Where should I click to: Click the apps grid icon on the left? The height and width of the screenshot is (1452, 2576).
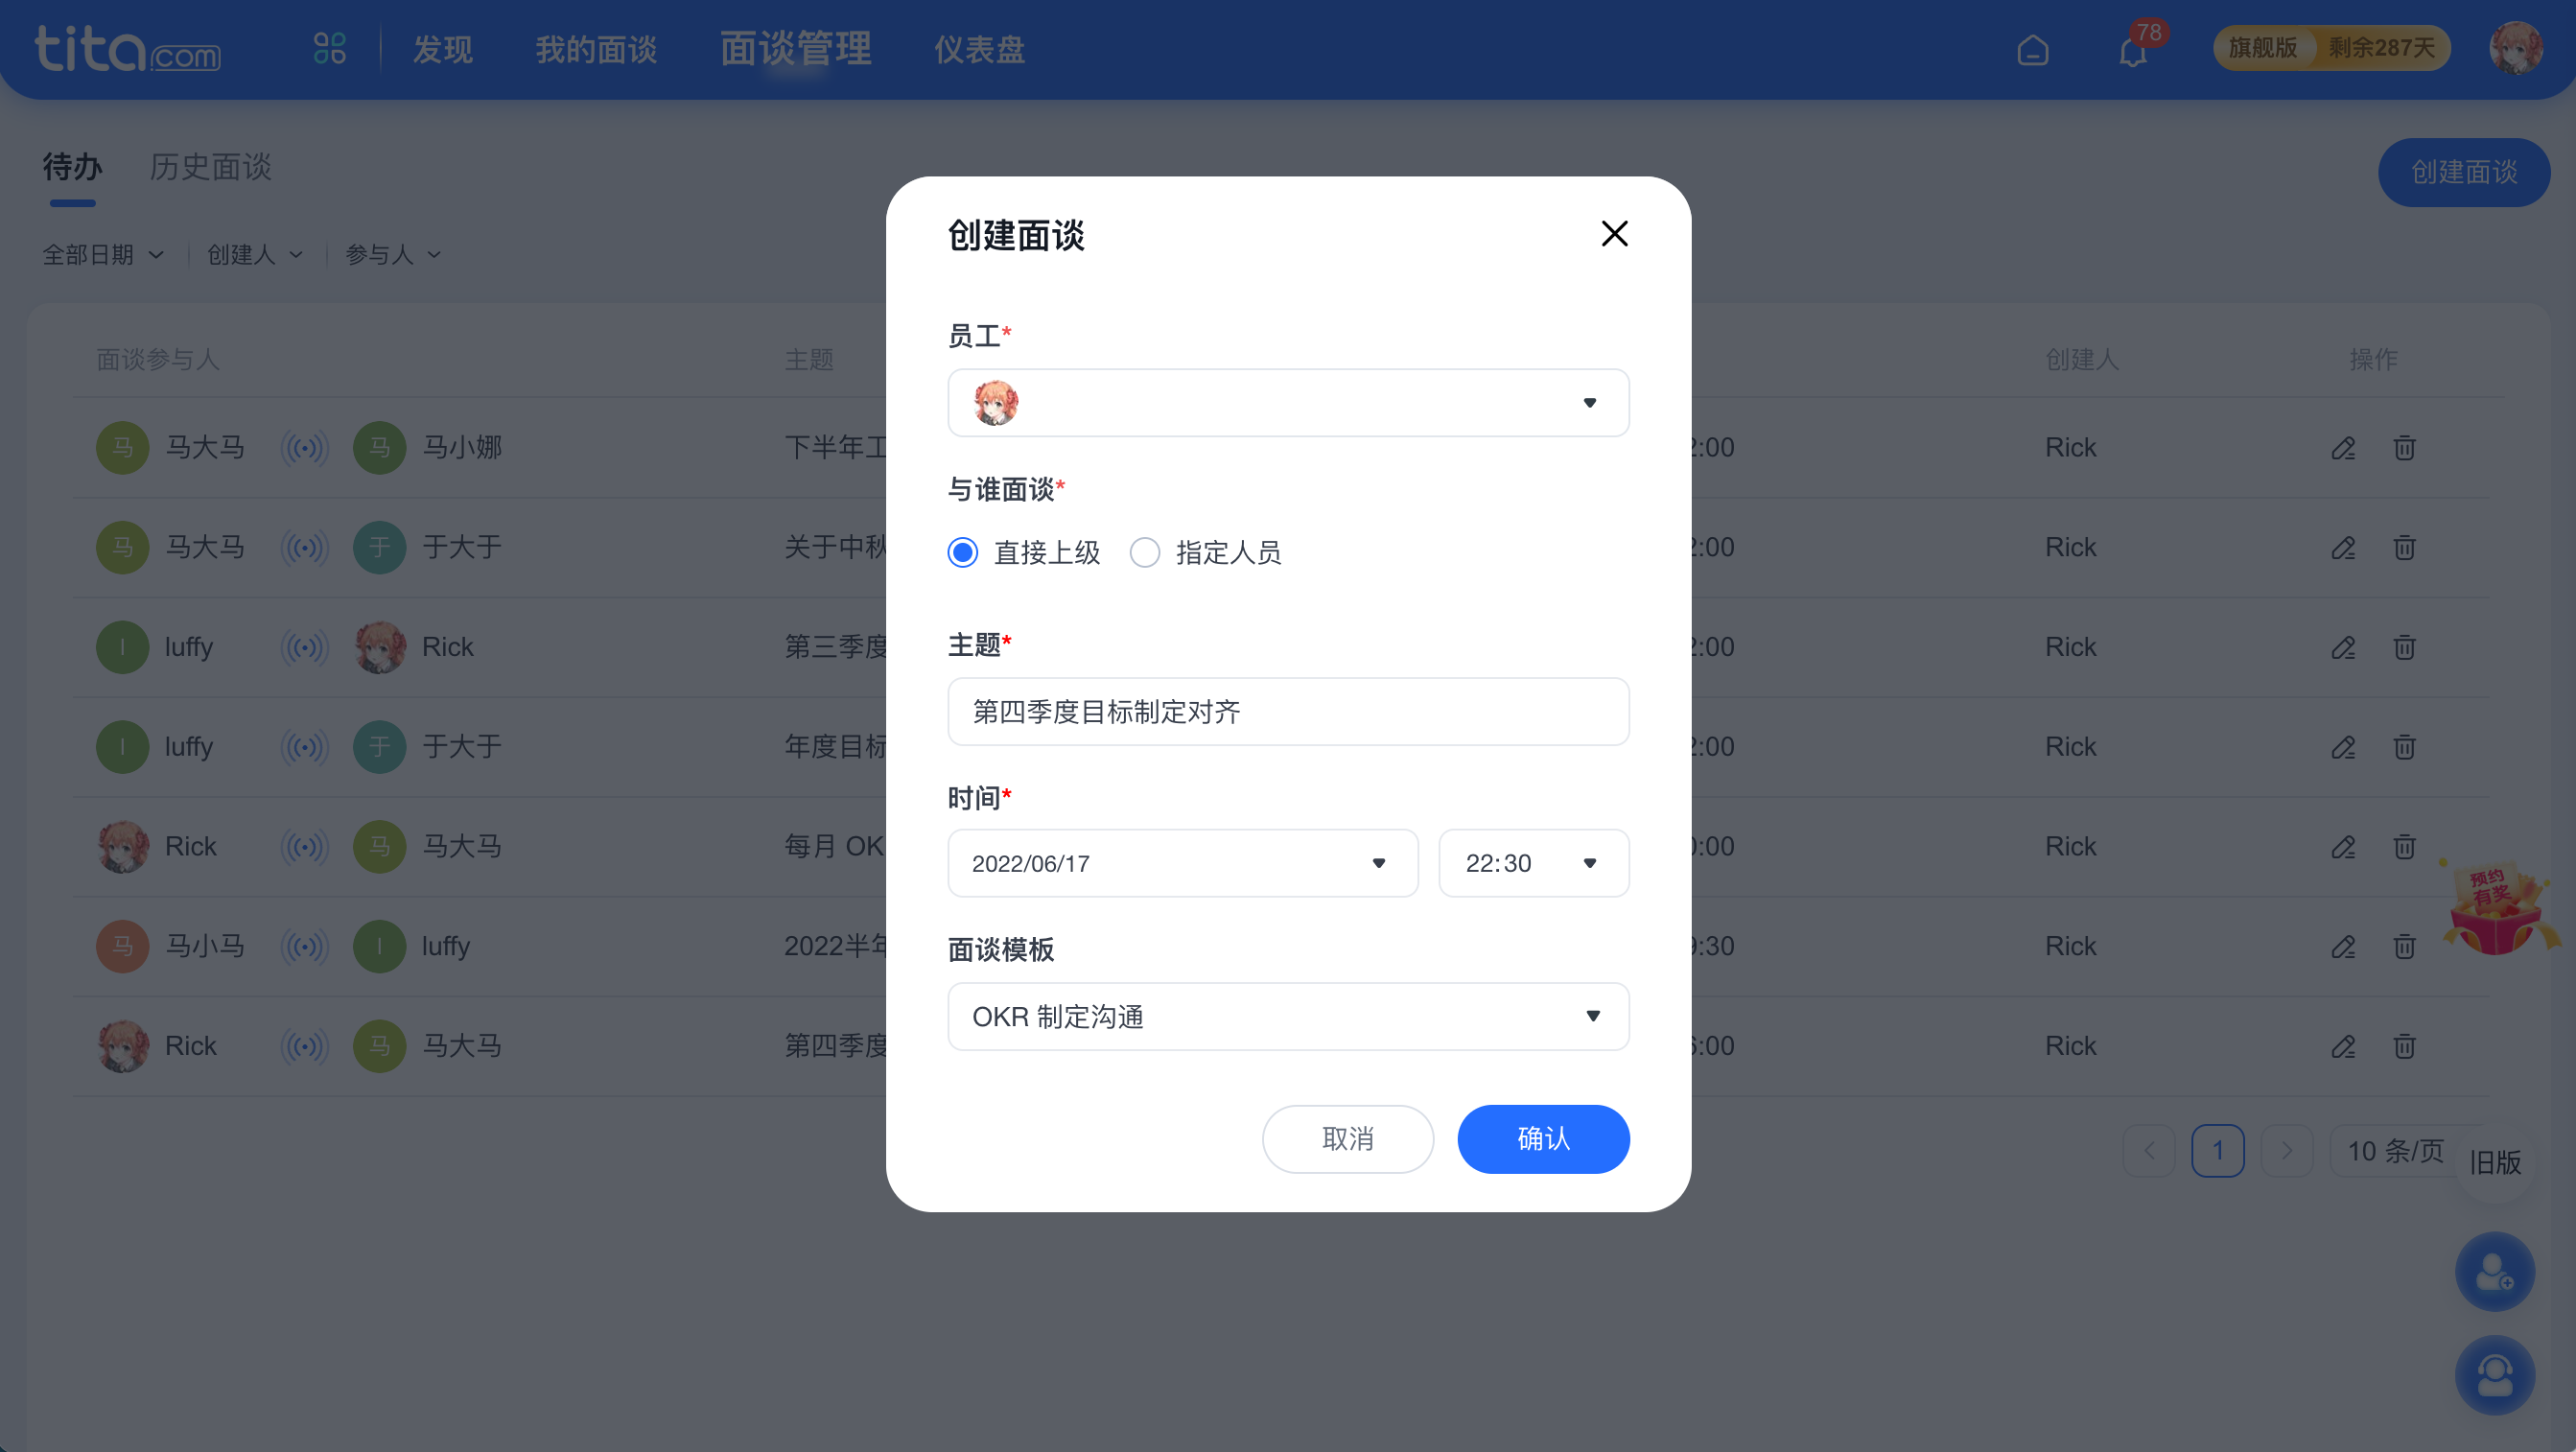click(x=327, y=48)
